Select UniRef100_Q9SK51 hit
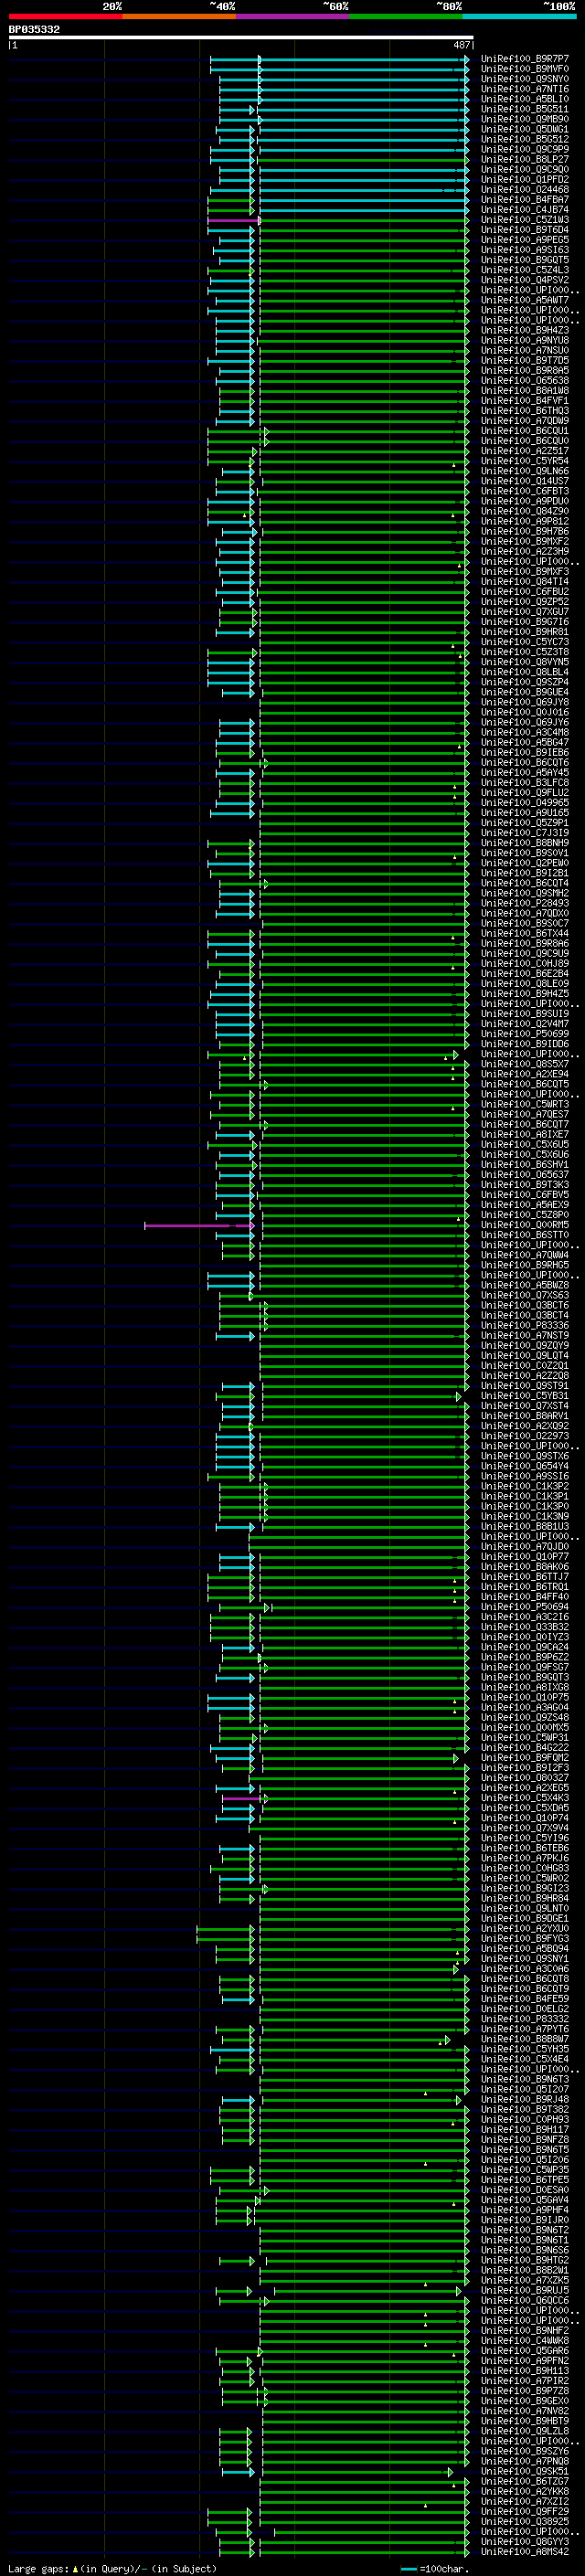The image size is (585, 2576). [525, 2471]
